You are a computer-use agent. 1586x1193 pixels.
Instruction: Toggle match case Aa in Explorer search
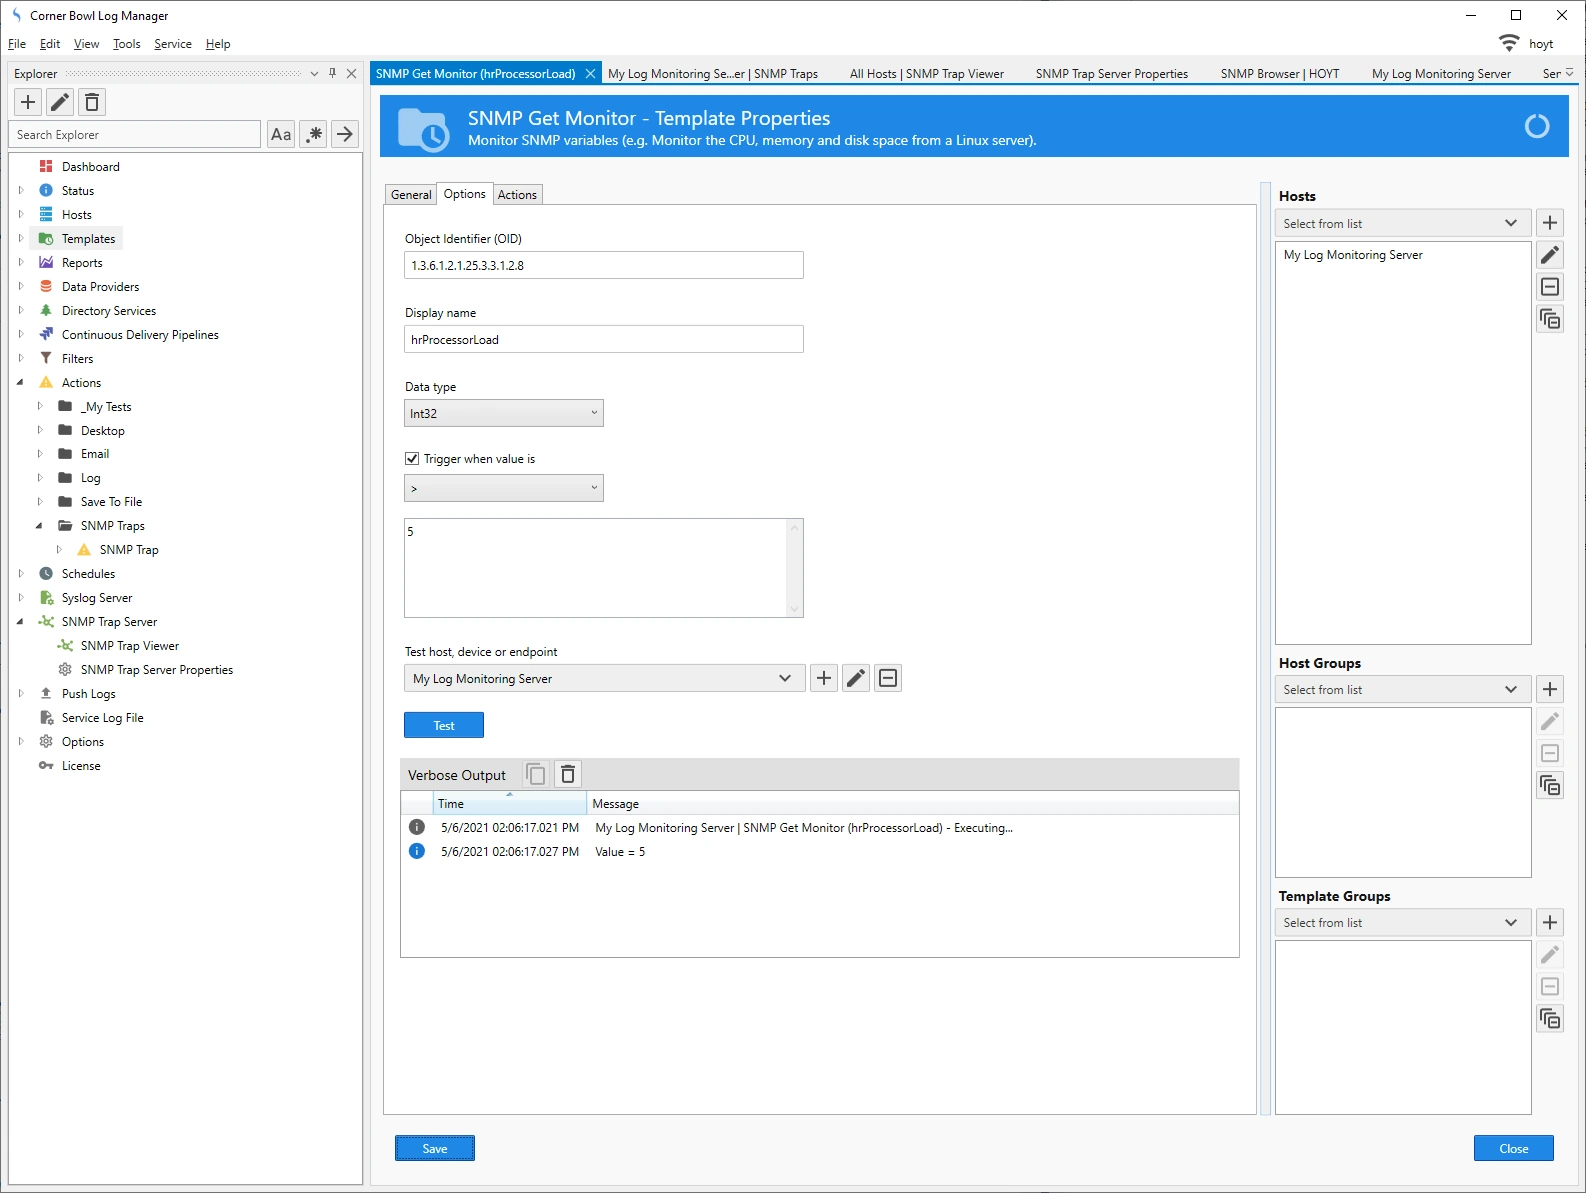pyautogui.click(x=281, y=134)
